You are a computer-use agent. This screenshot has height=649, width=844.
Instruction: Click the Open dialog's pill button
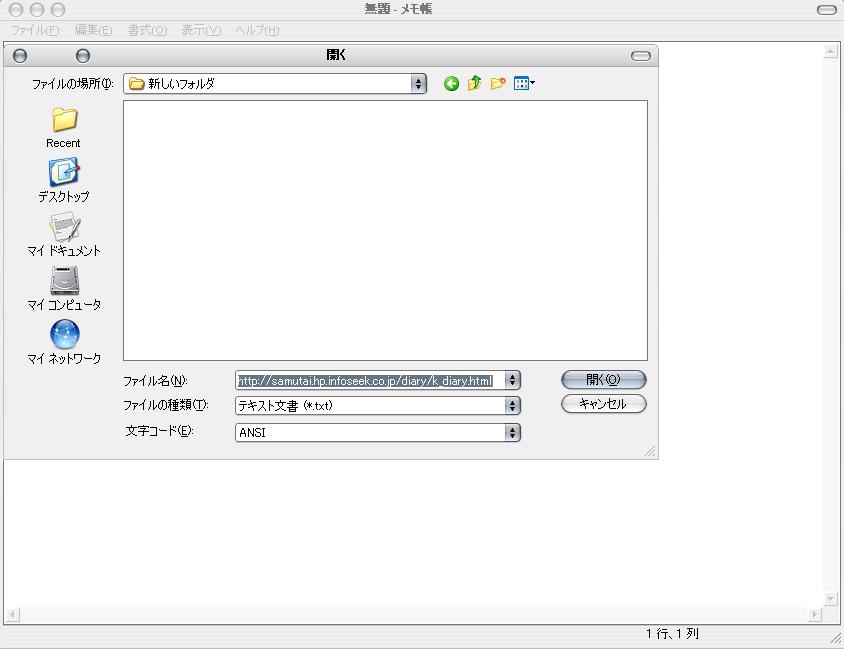point(641,56)
